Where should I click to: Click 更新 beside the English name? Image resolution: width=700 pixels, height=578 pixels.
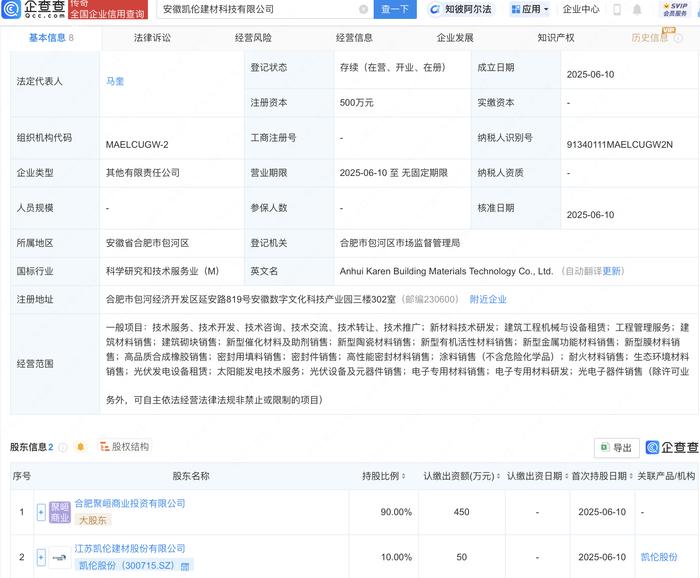tap(611, 271)
